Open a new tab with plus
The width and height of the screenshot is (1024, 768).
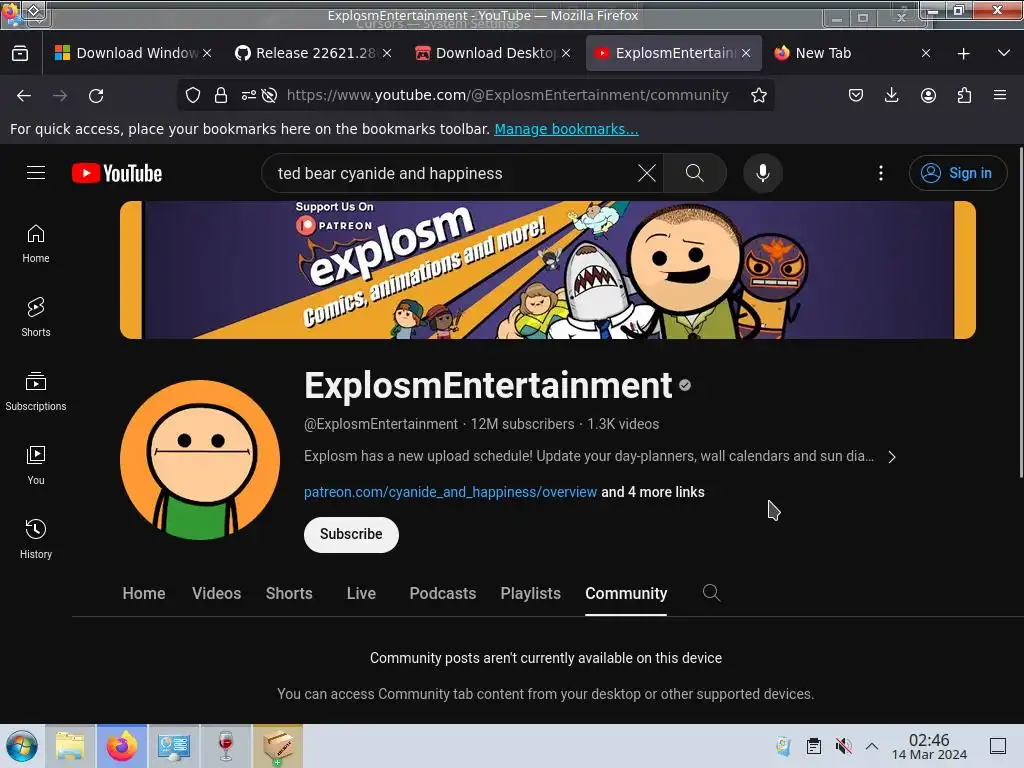pos(963,54)
